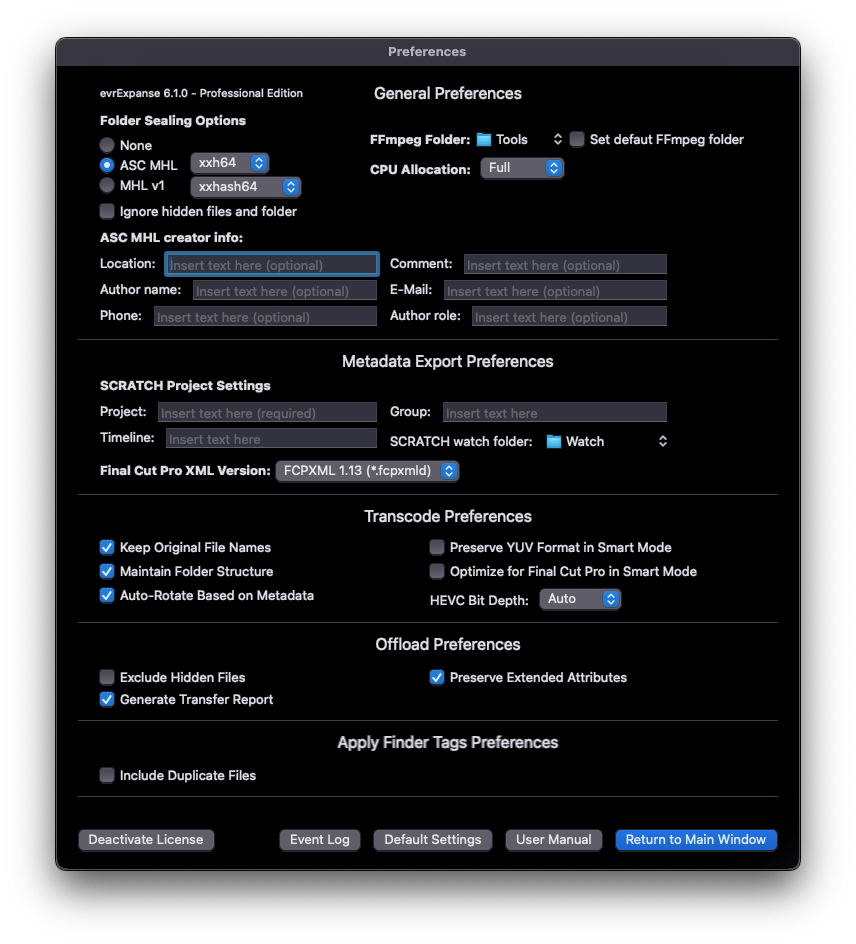Click the Tools folder icon for FFmpeg
The height and width of the screenshot is (944, 856).
(x=485, y=140)
